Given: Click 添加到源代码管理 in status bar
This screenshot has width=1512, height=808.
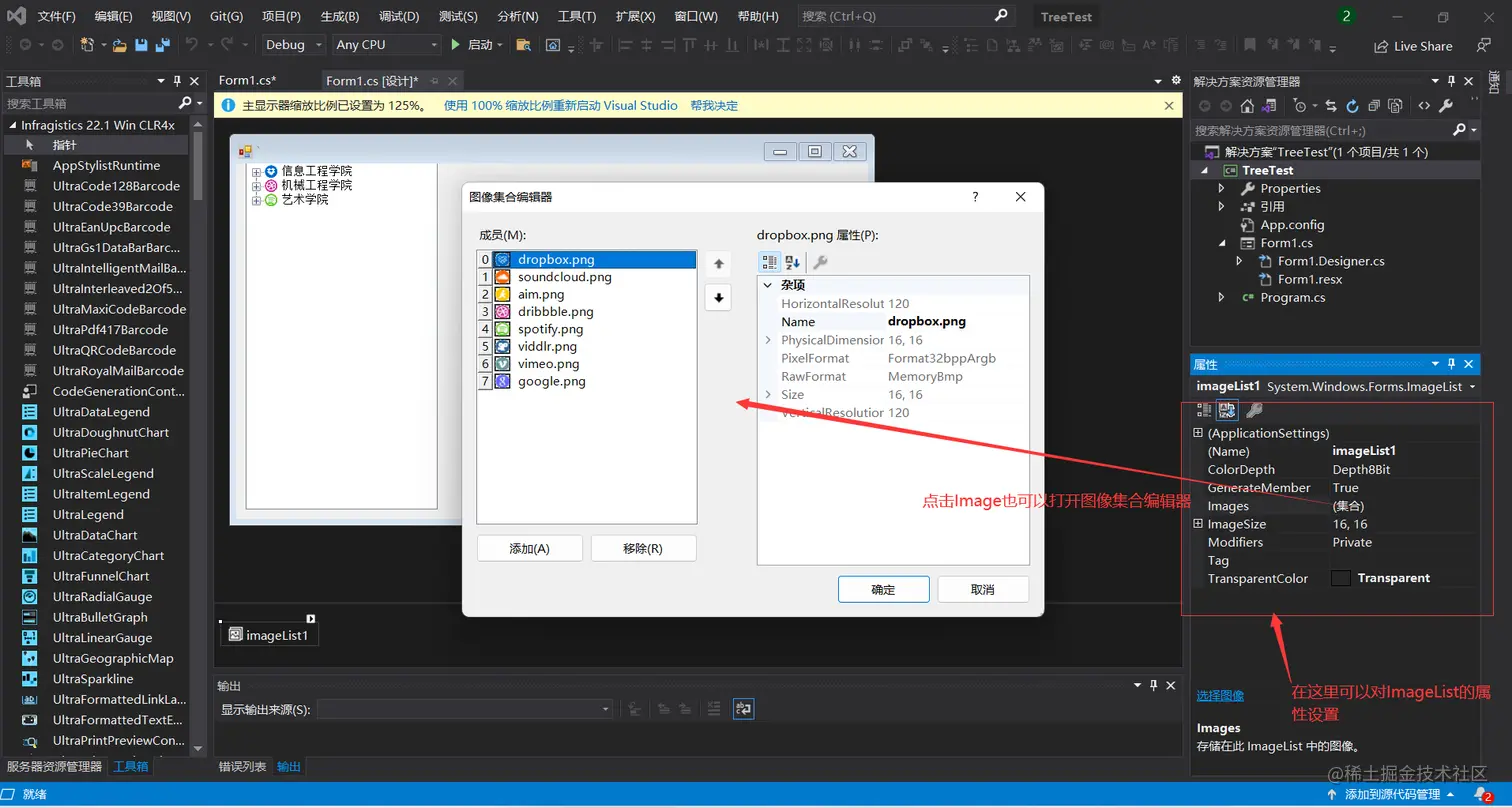Looking at the screenshot, I should [1394, 795].
